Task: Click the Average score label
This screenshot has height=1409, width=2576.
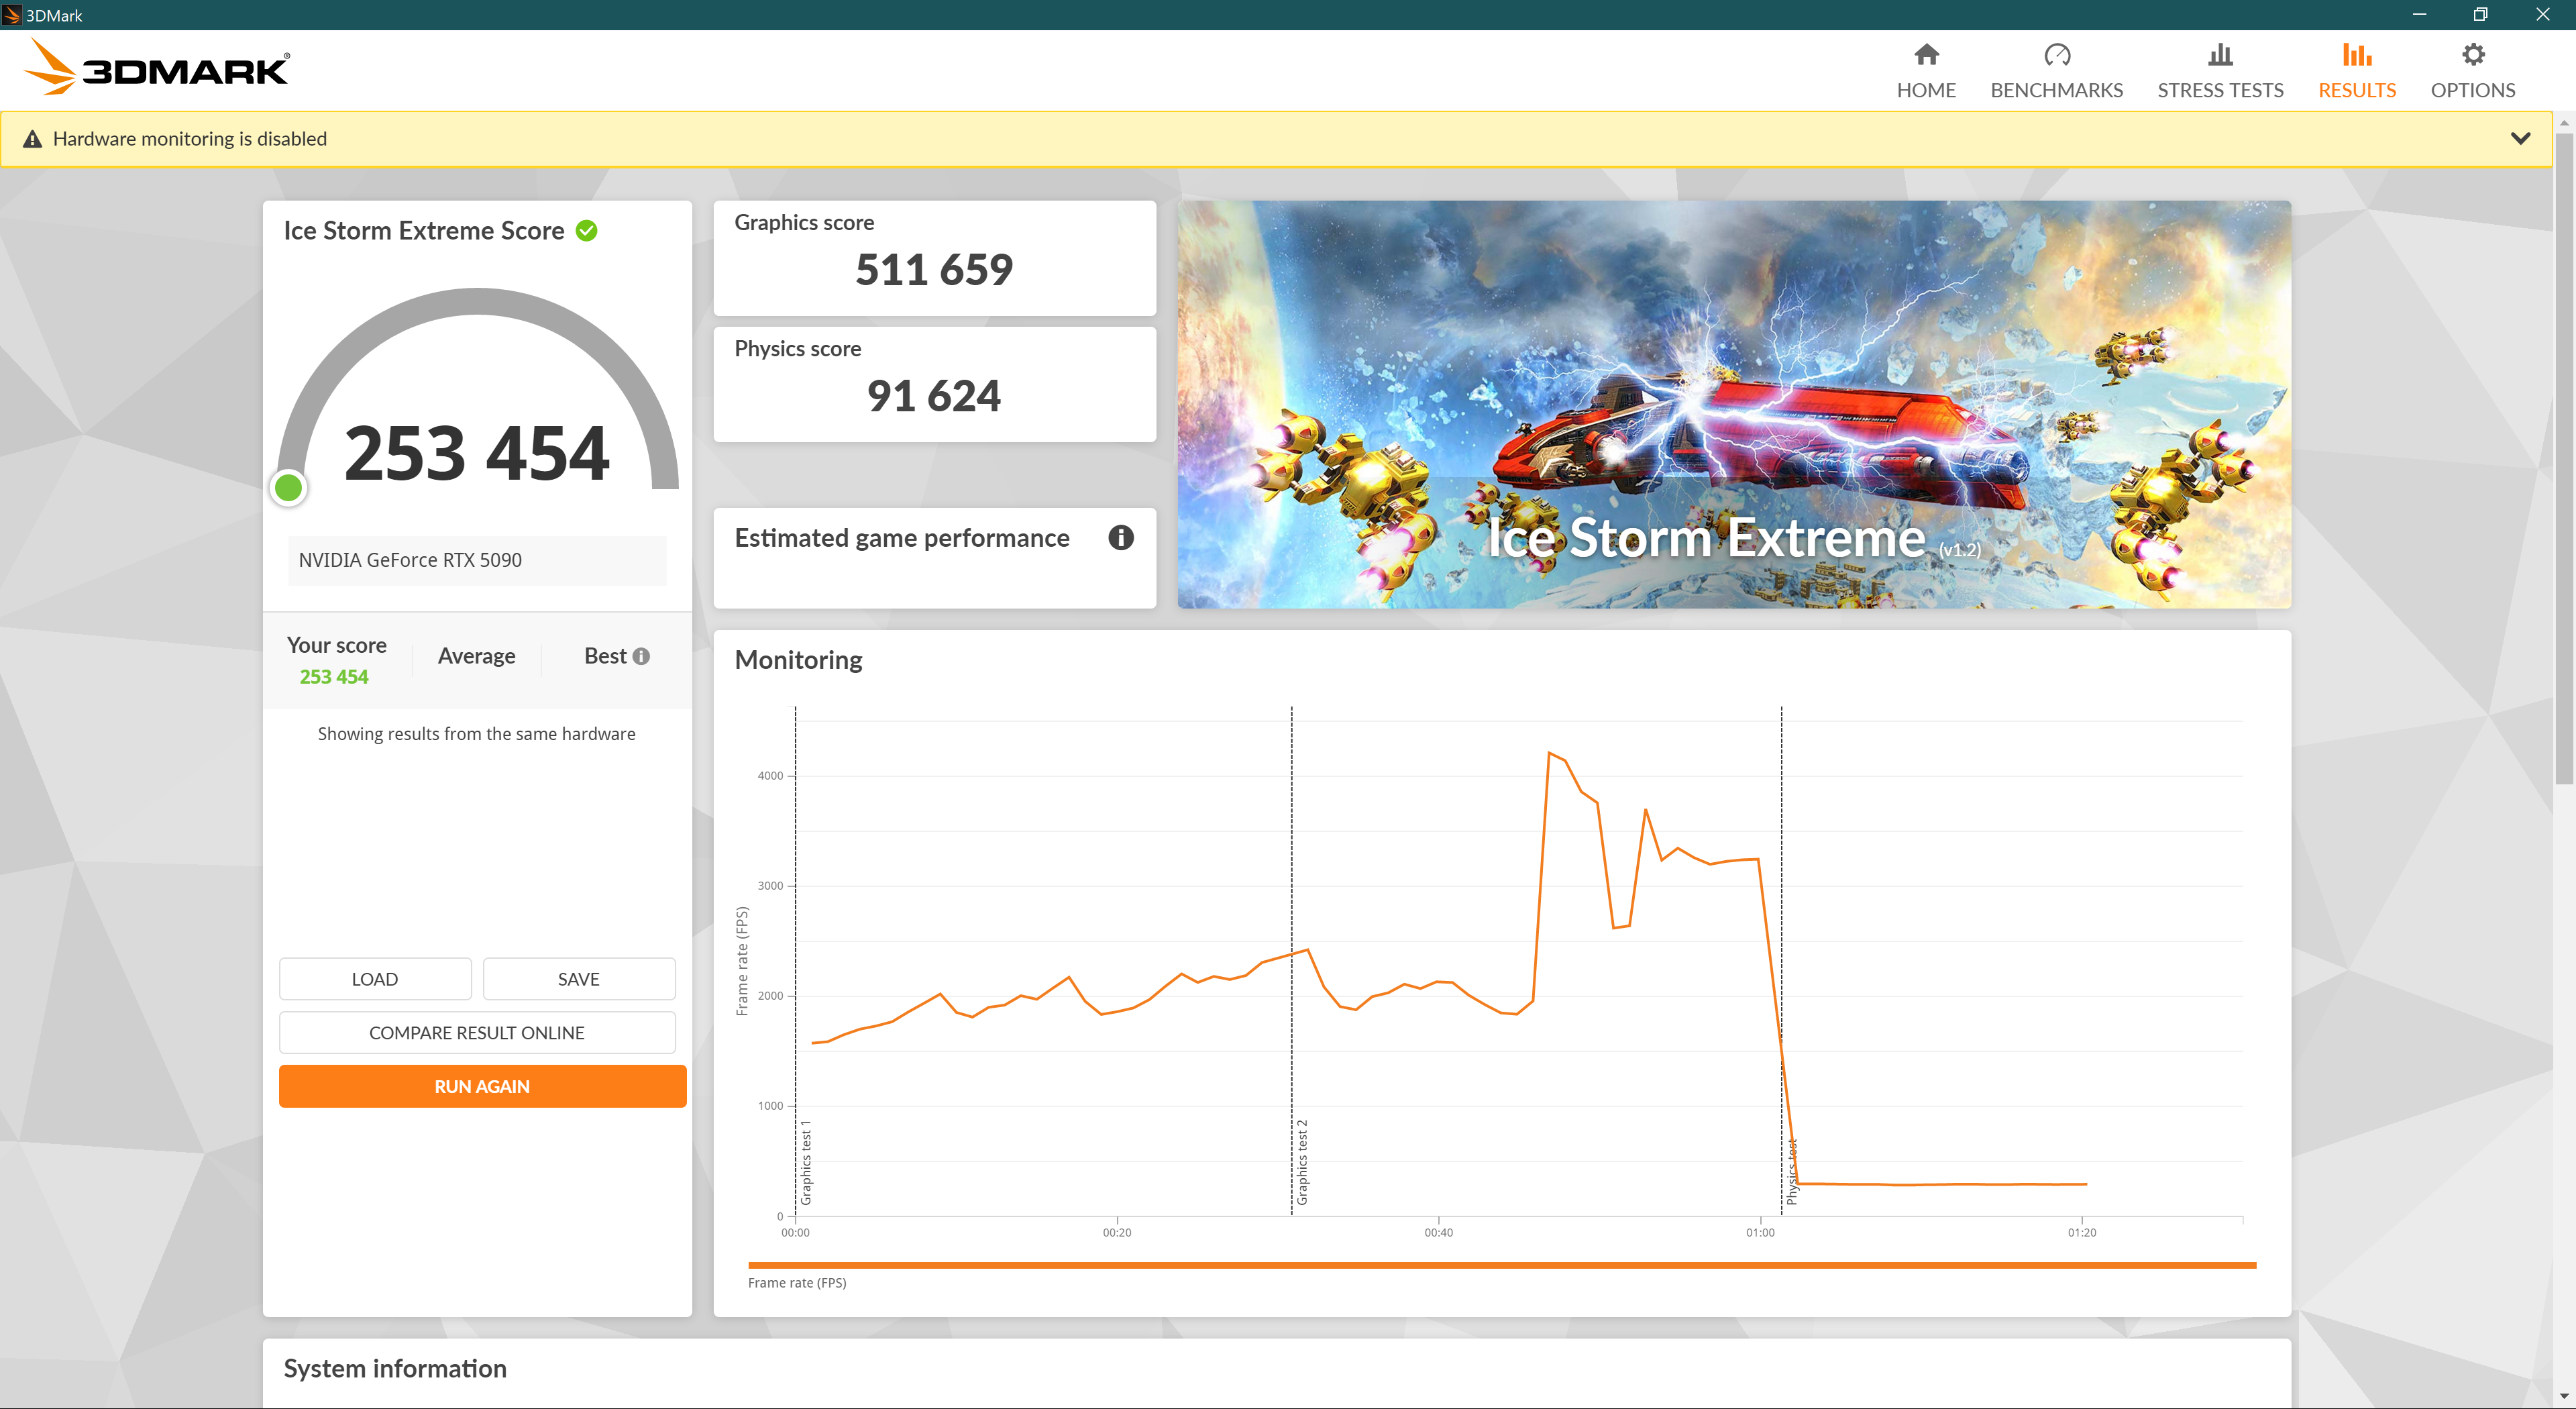Action: point(477,656)
